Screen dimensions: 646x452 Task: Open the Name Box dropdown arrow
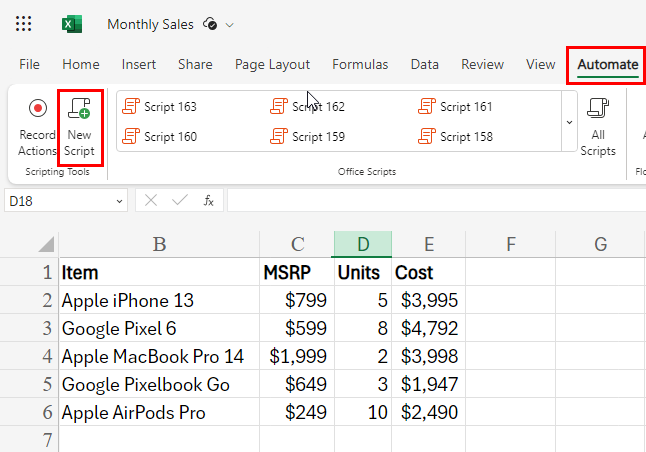tap(119, 201)
